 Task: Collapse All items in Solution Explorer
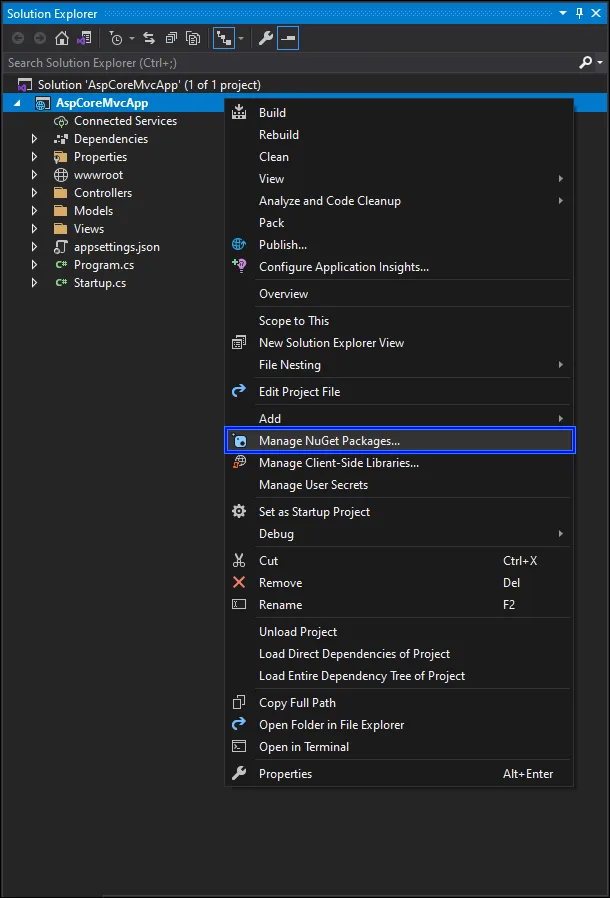point(171,38)
